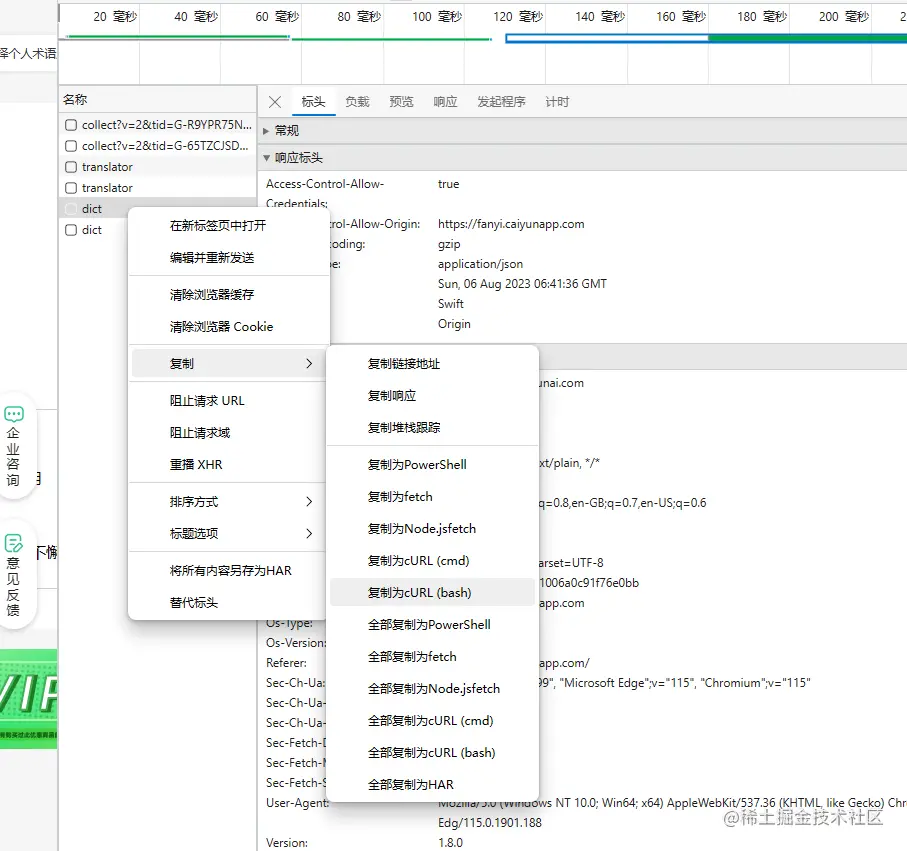This screenshot has height=851, width=907.
Task: Tick checkbox of second translator request
Action: pos(71,188)
